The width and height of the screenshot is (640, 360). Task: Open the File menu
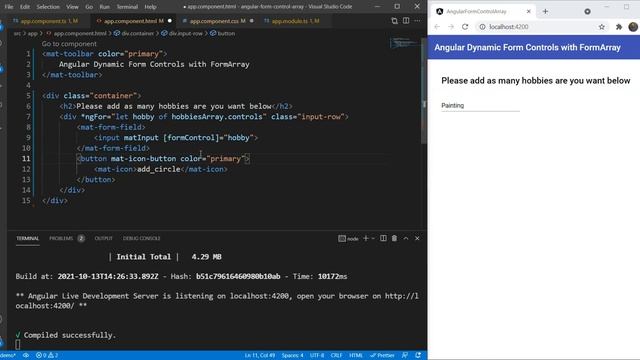tap(9, 7)
